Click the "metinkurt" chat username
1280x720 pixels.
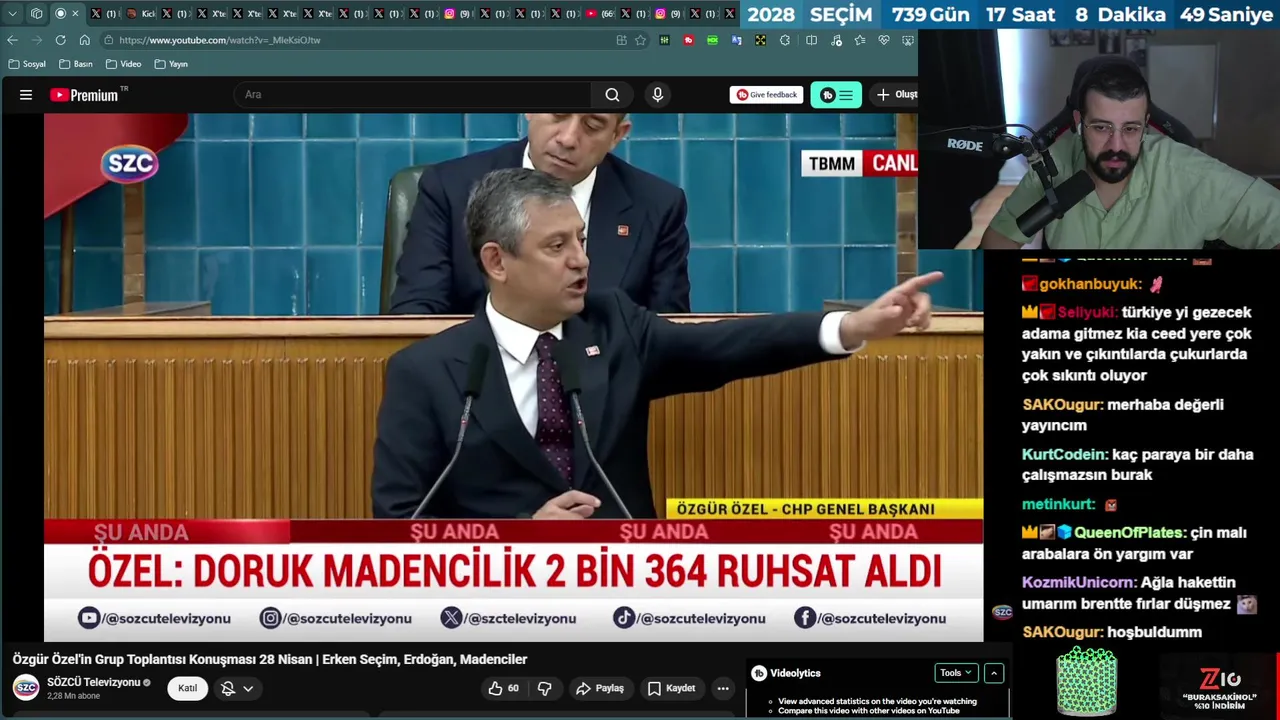(1059, 504)
